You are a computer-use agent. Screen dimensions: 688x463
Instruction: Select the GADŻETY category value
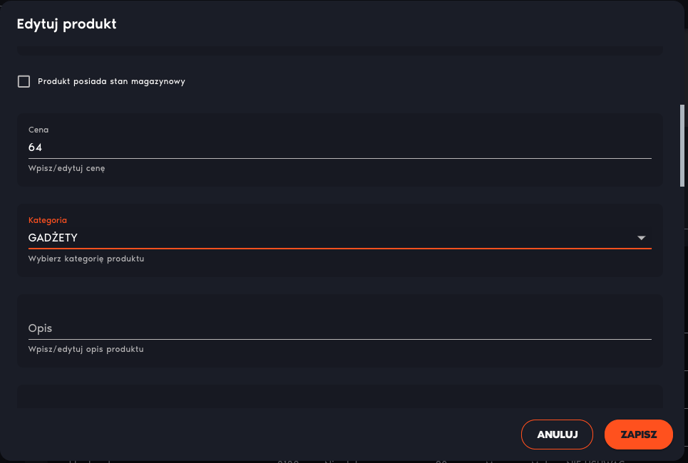click(x=53, y=238)
